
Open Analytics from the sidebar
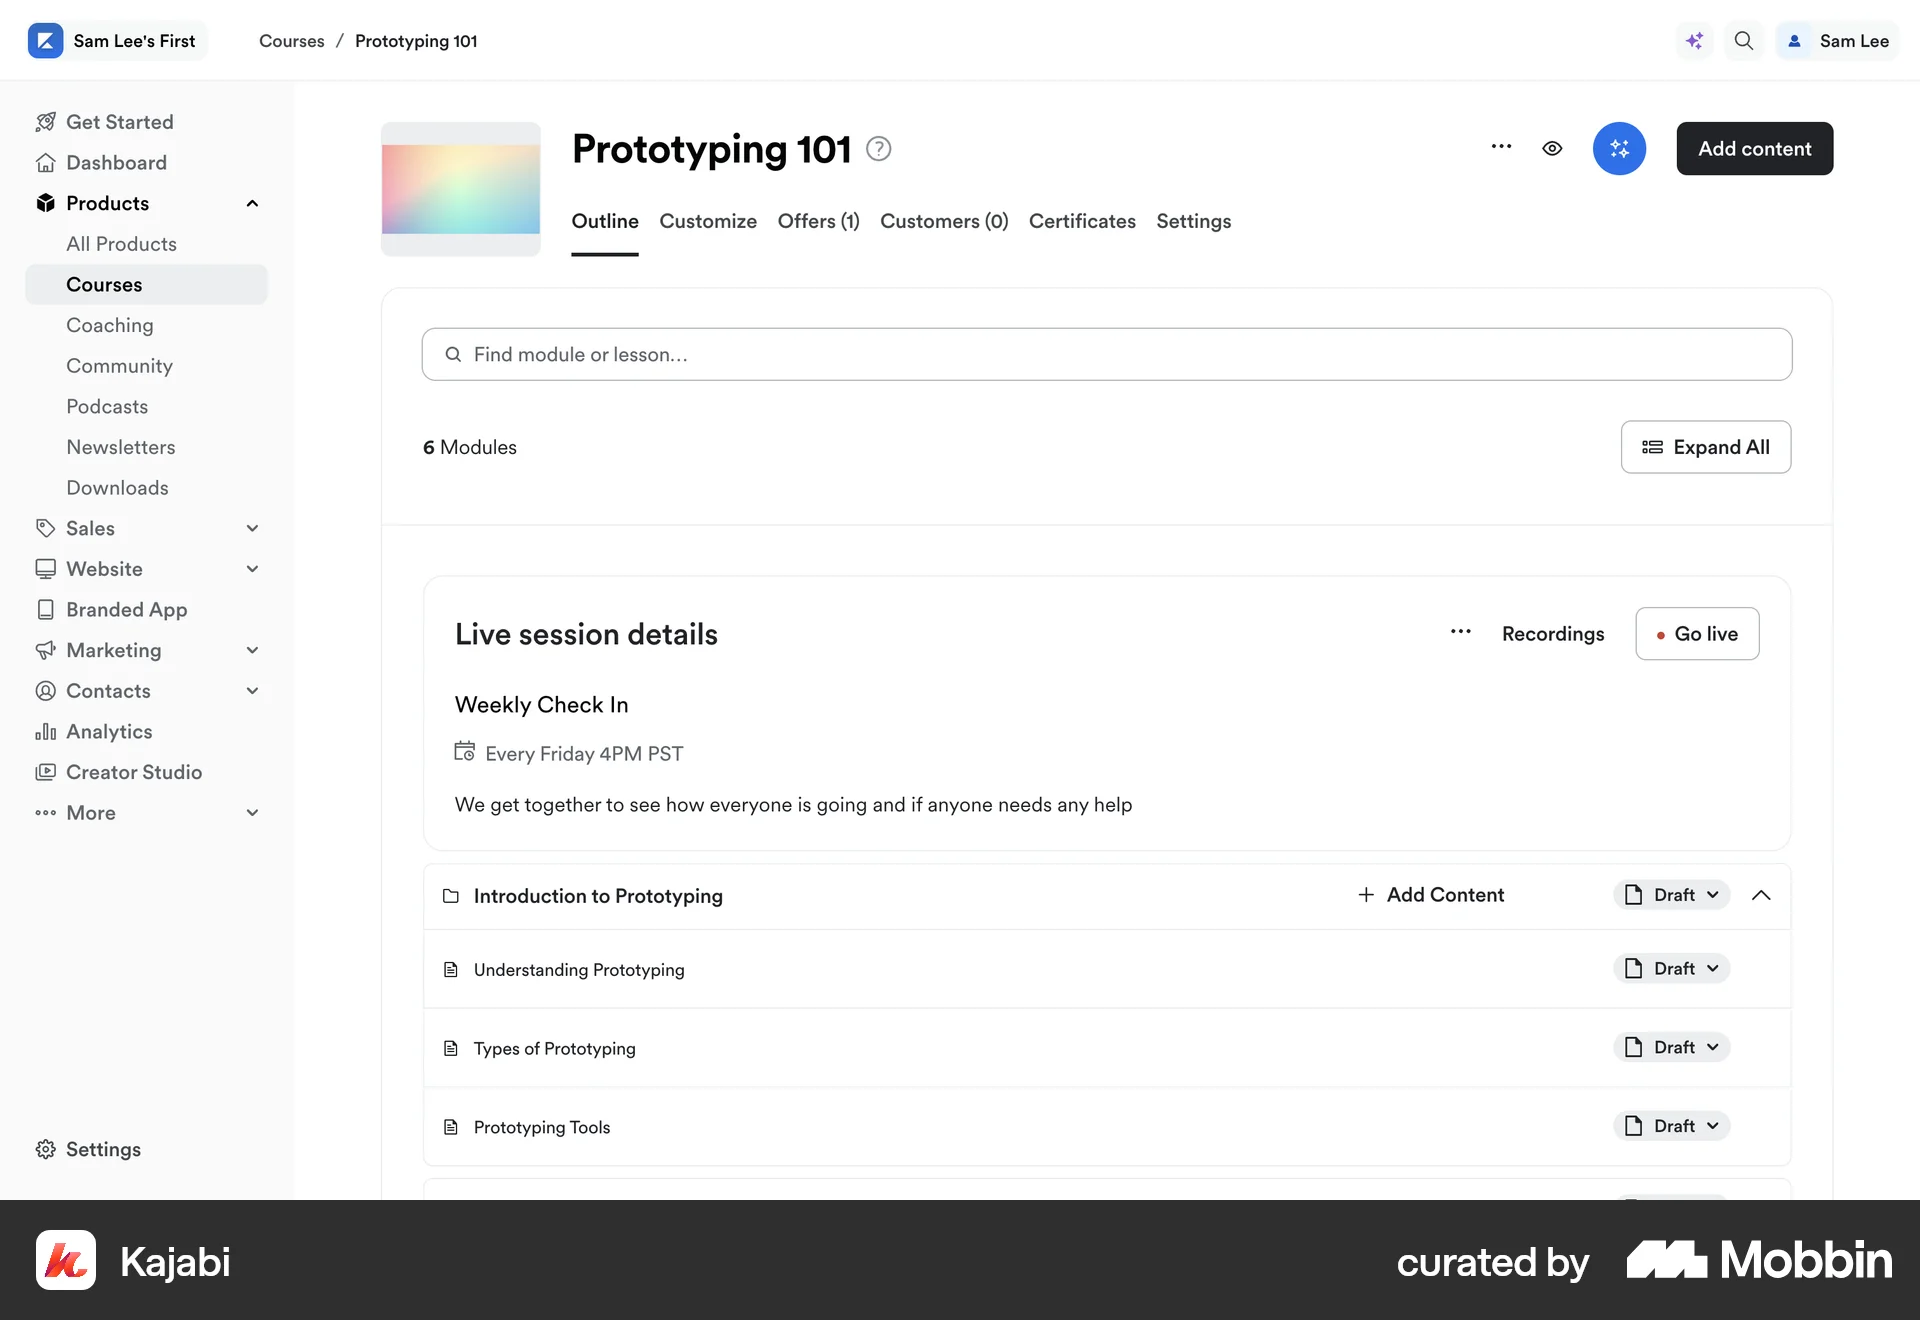click(109, 732)
